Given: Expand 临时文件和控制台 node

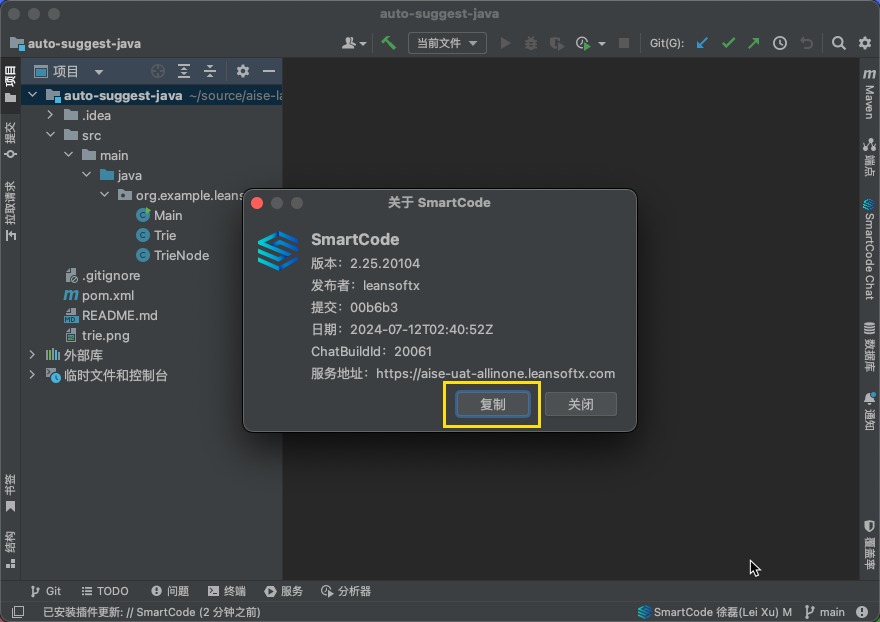Looking at the screenshot, I should coord(32,374).
